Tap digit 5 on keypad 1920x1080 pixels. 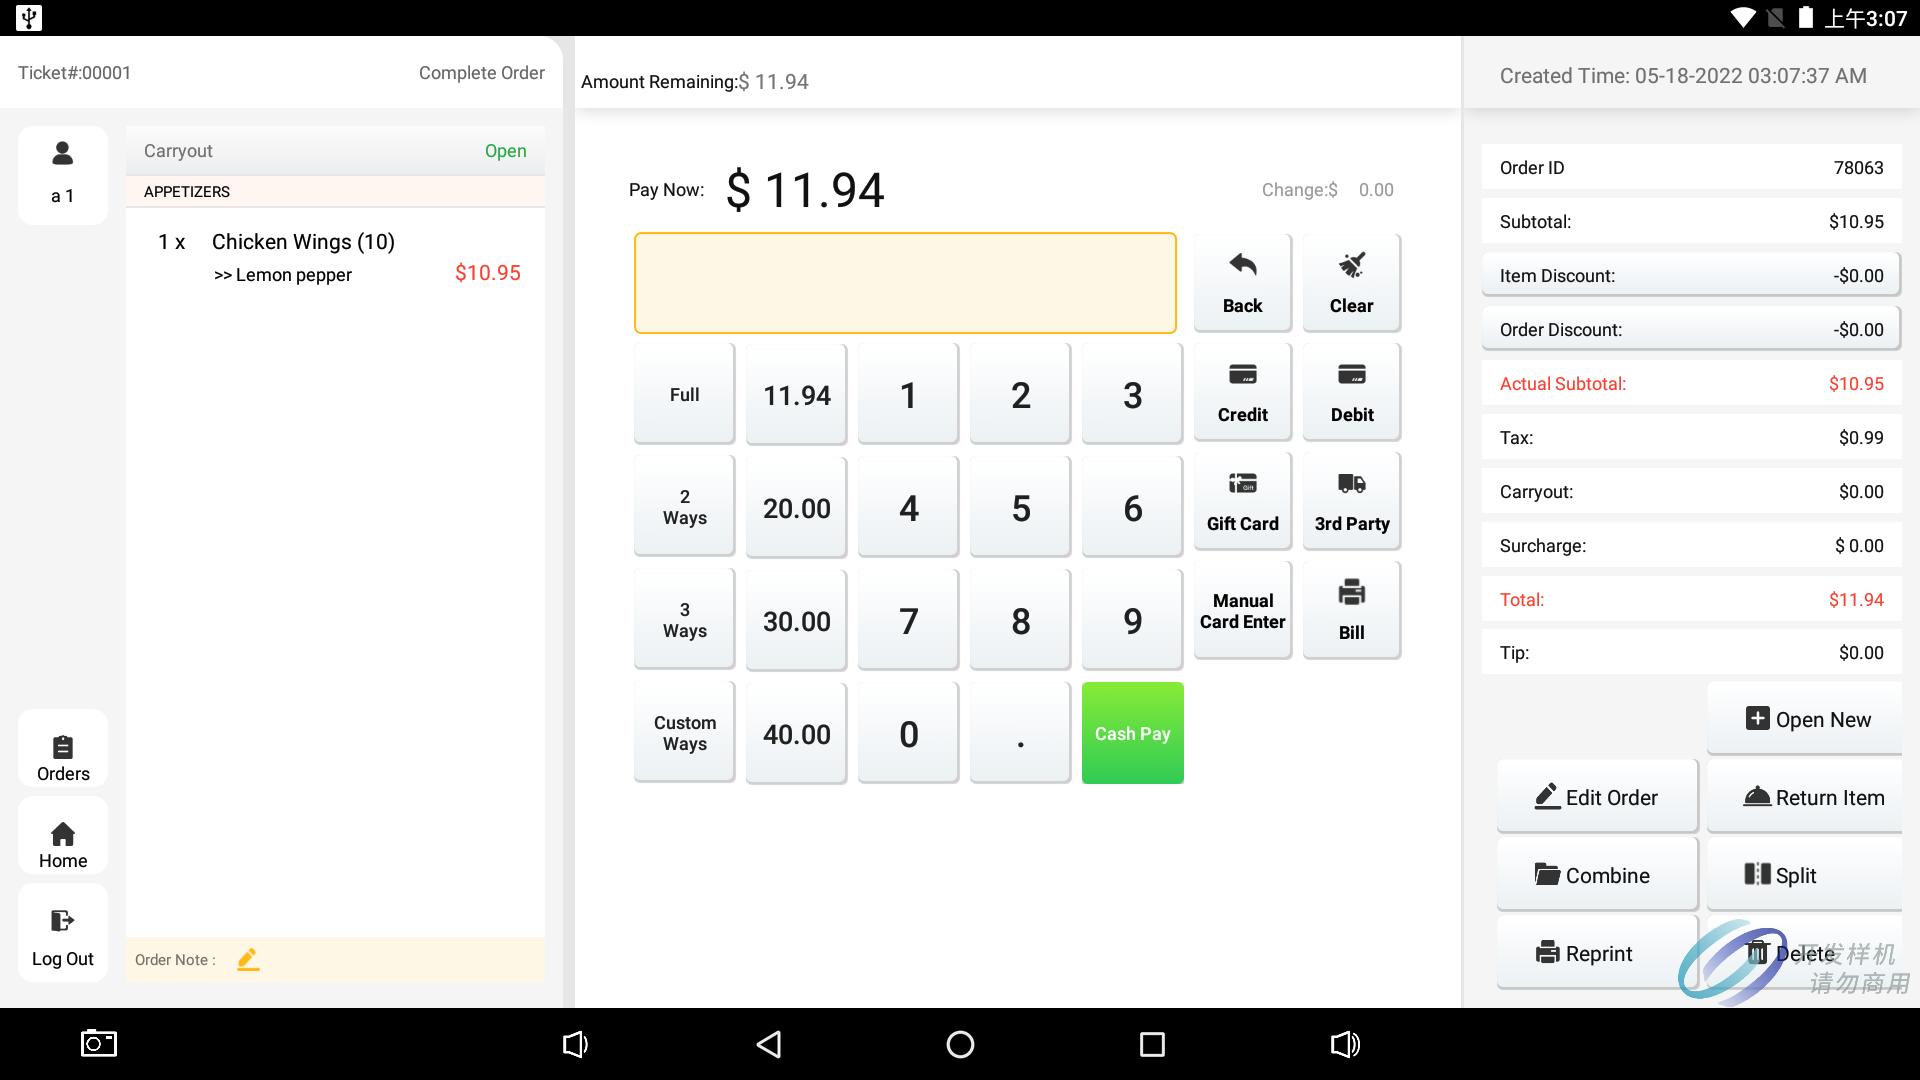[1020, 507]
